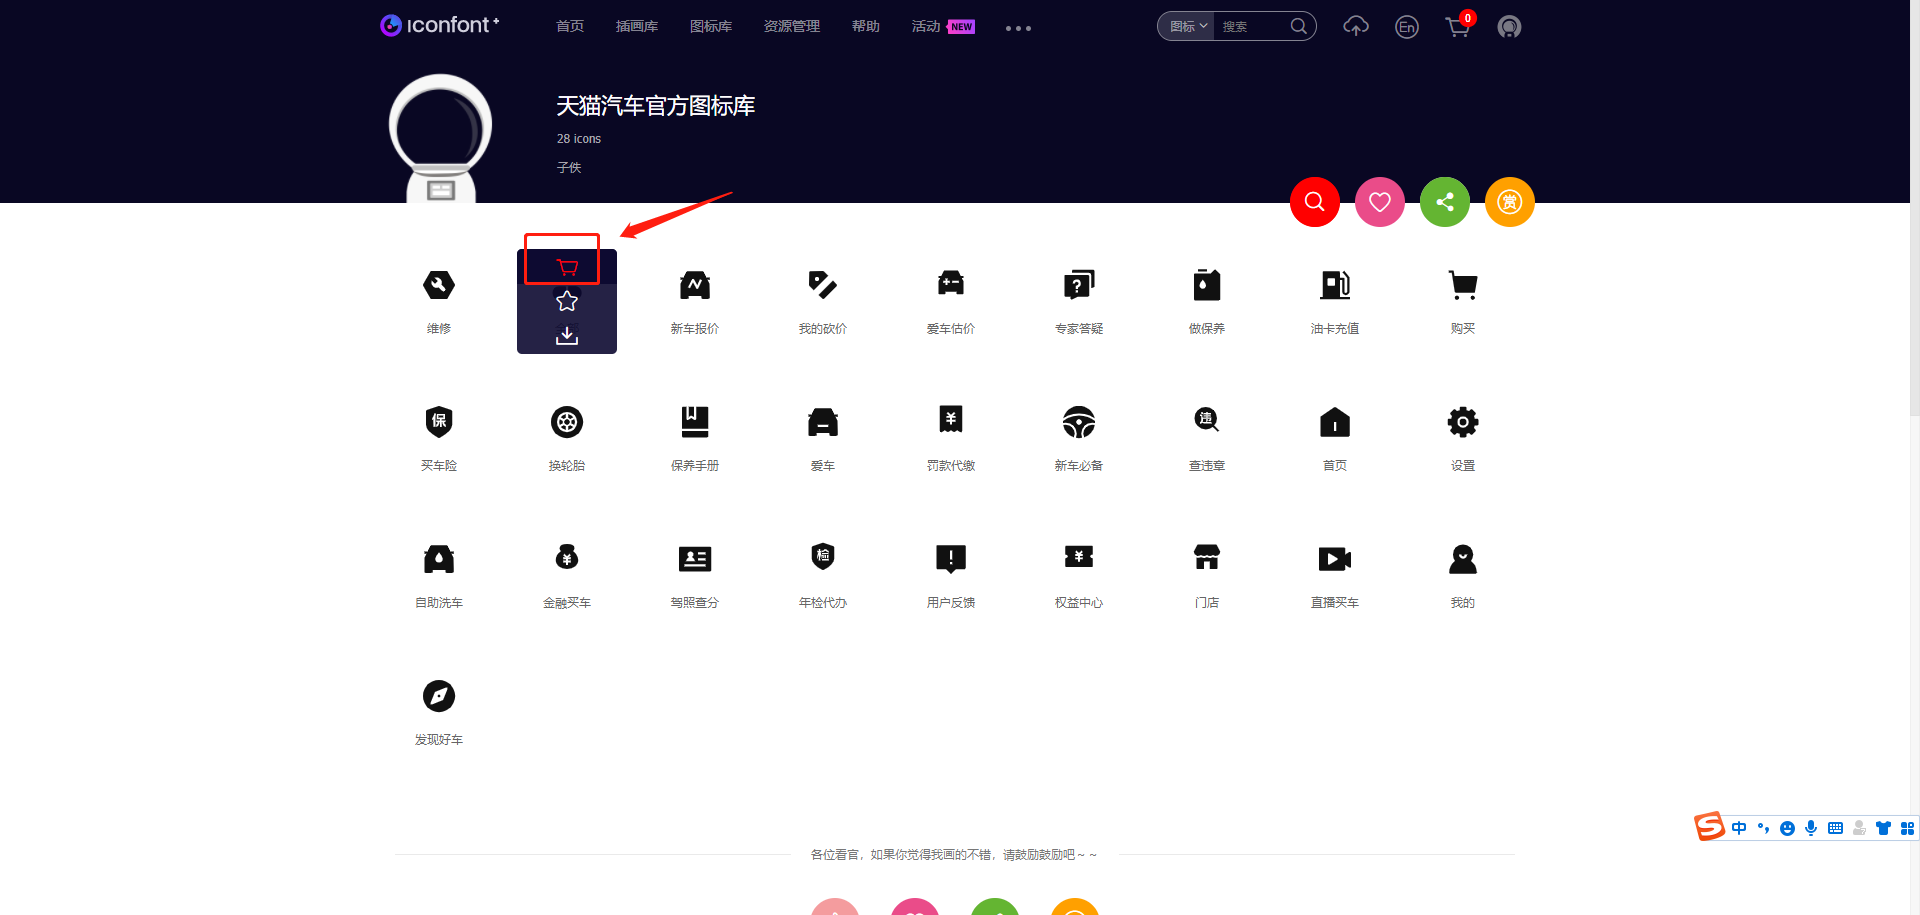The height and width of the screenshot is (915, 1920).
Task: Open the 帮助 navigation menu
Action: (x=866, y=26)
